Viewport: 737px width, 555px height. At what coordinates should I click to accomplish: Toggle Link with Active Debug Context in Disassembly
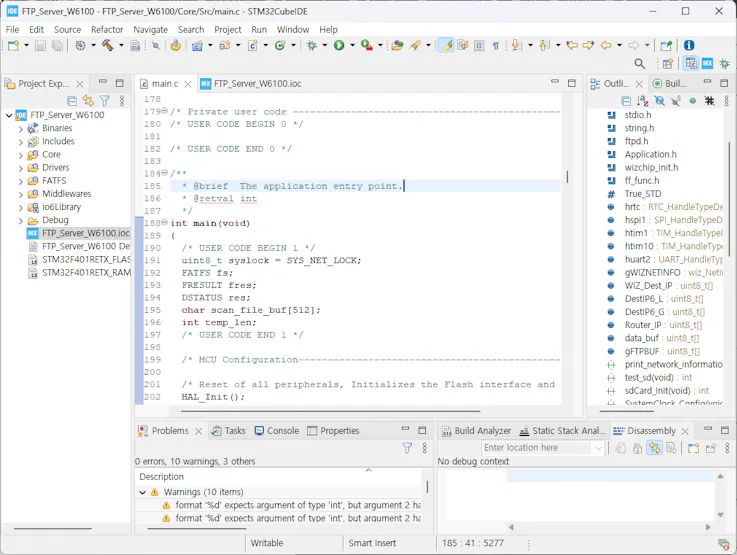coord(654,448)
